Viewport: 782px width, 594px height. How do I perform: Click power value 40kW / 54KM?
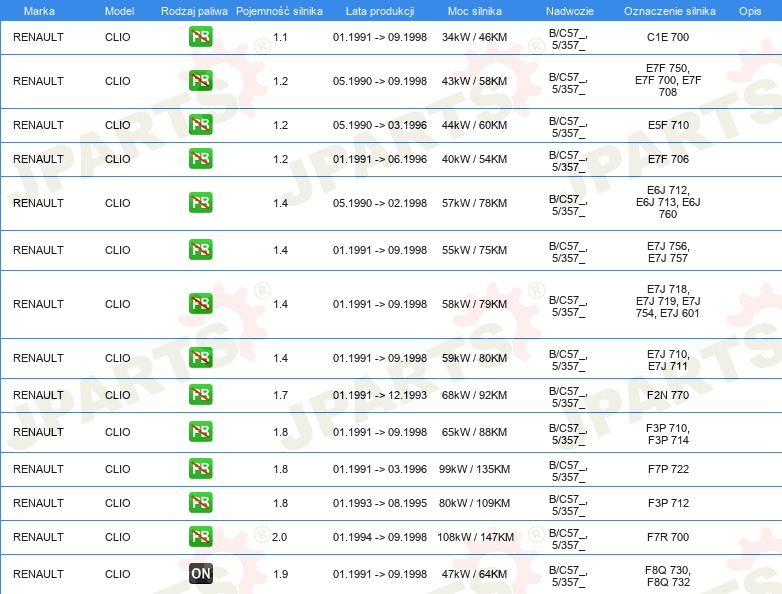(x=474, y=159)
